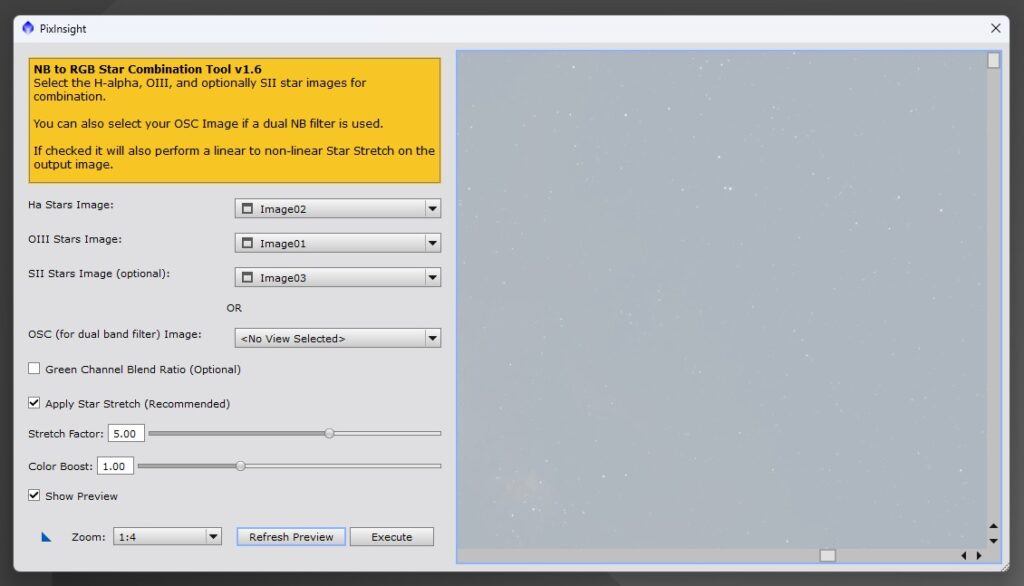Viewport: 1024px width, 586px height.
Task: Enable Green Channel Blend Ratio
Action: tap(34, 368)
